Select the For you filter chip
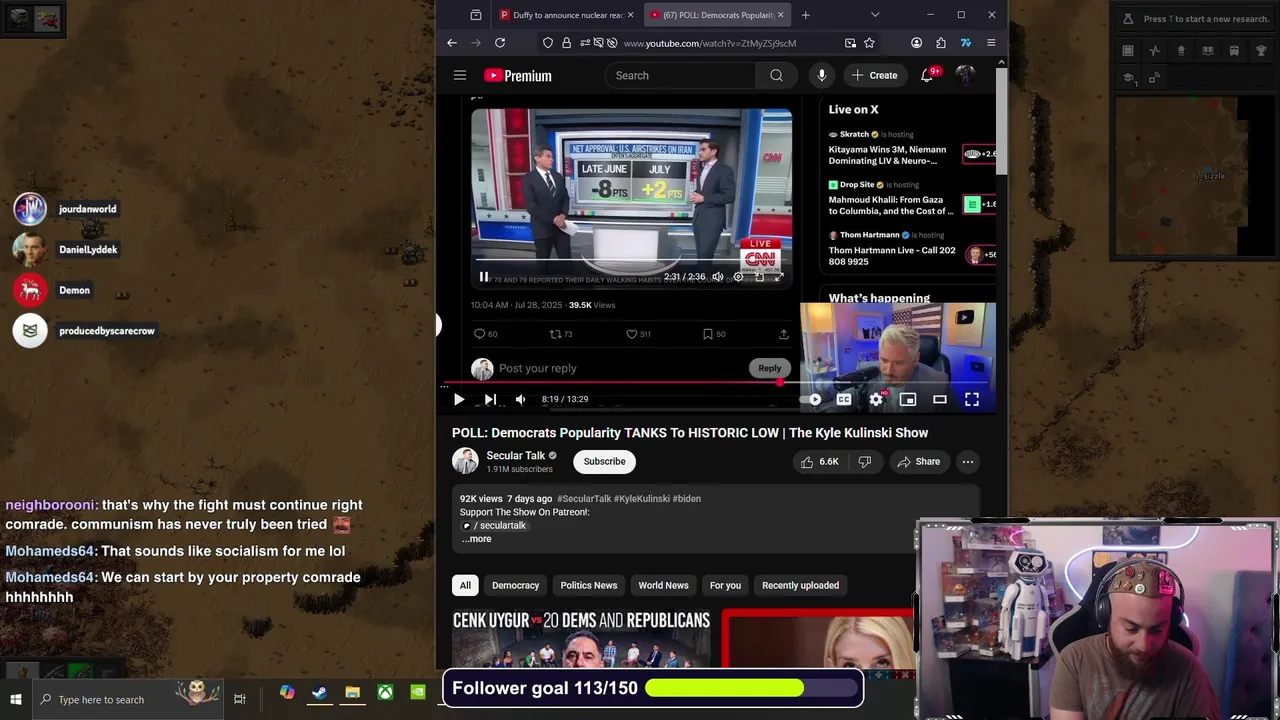The image size is (1280, 720). tap(726, 585)
